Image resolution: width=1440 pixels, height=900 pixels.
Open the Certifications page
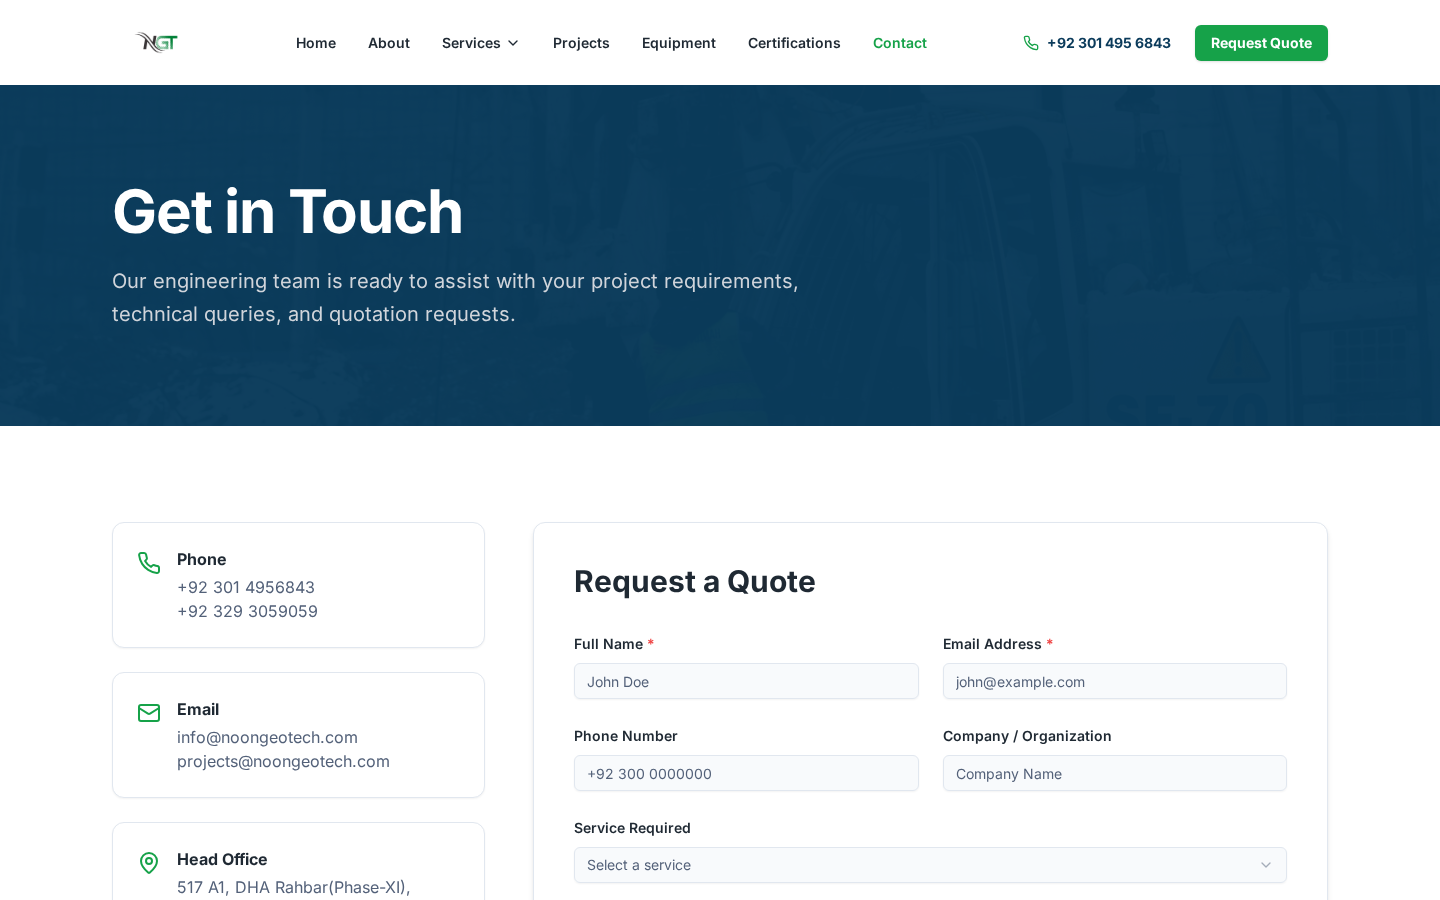click(x=794, y=43)
